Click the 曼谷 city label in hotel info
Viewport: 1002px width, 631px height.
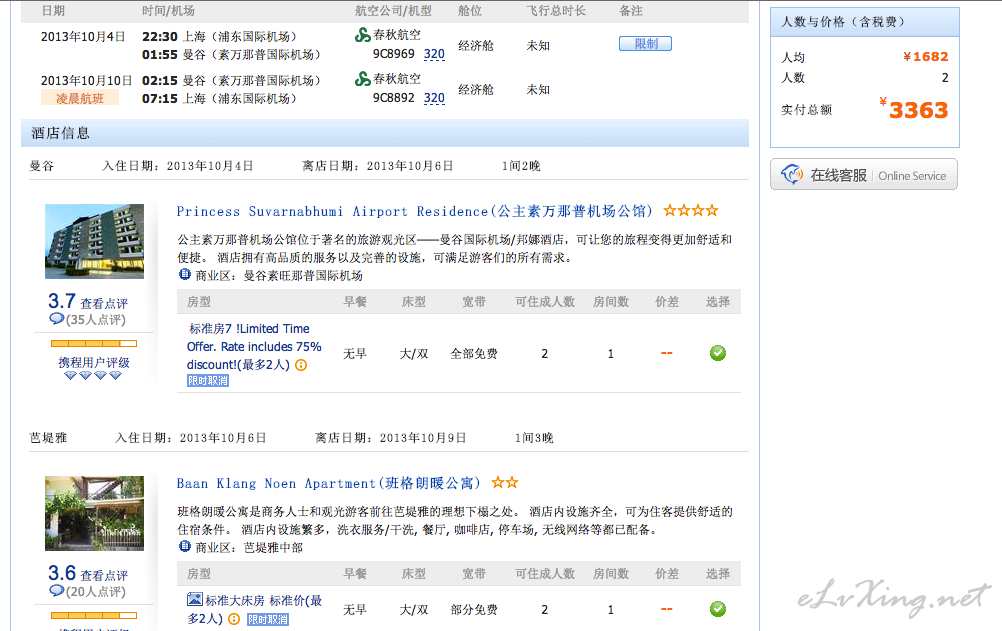point(42,166)
